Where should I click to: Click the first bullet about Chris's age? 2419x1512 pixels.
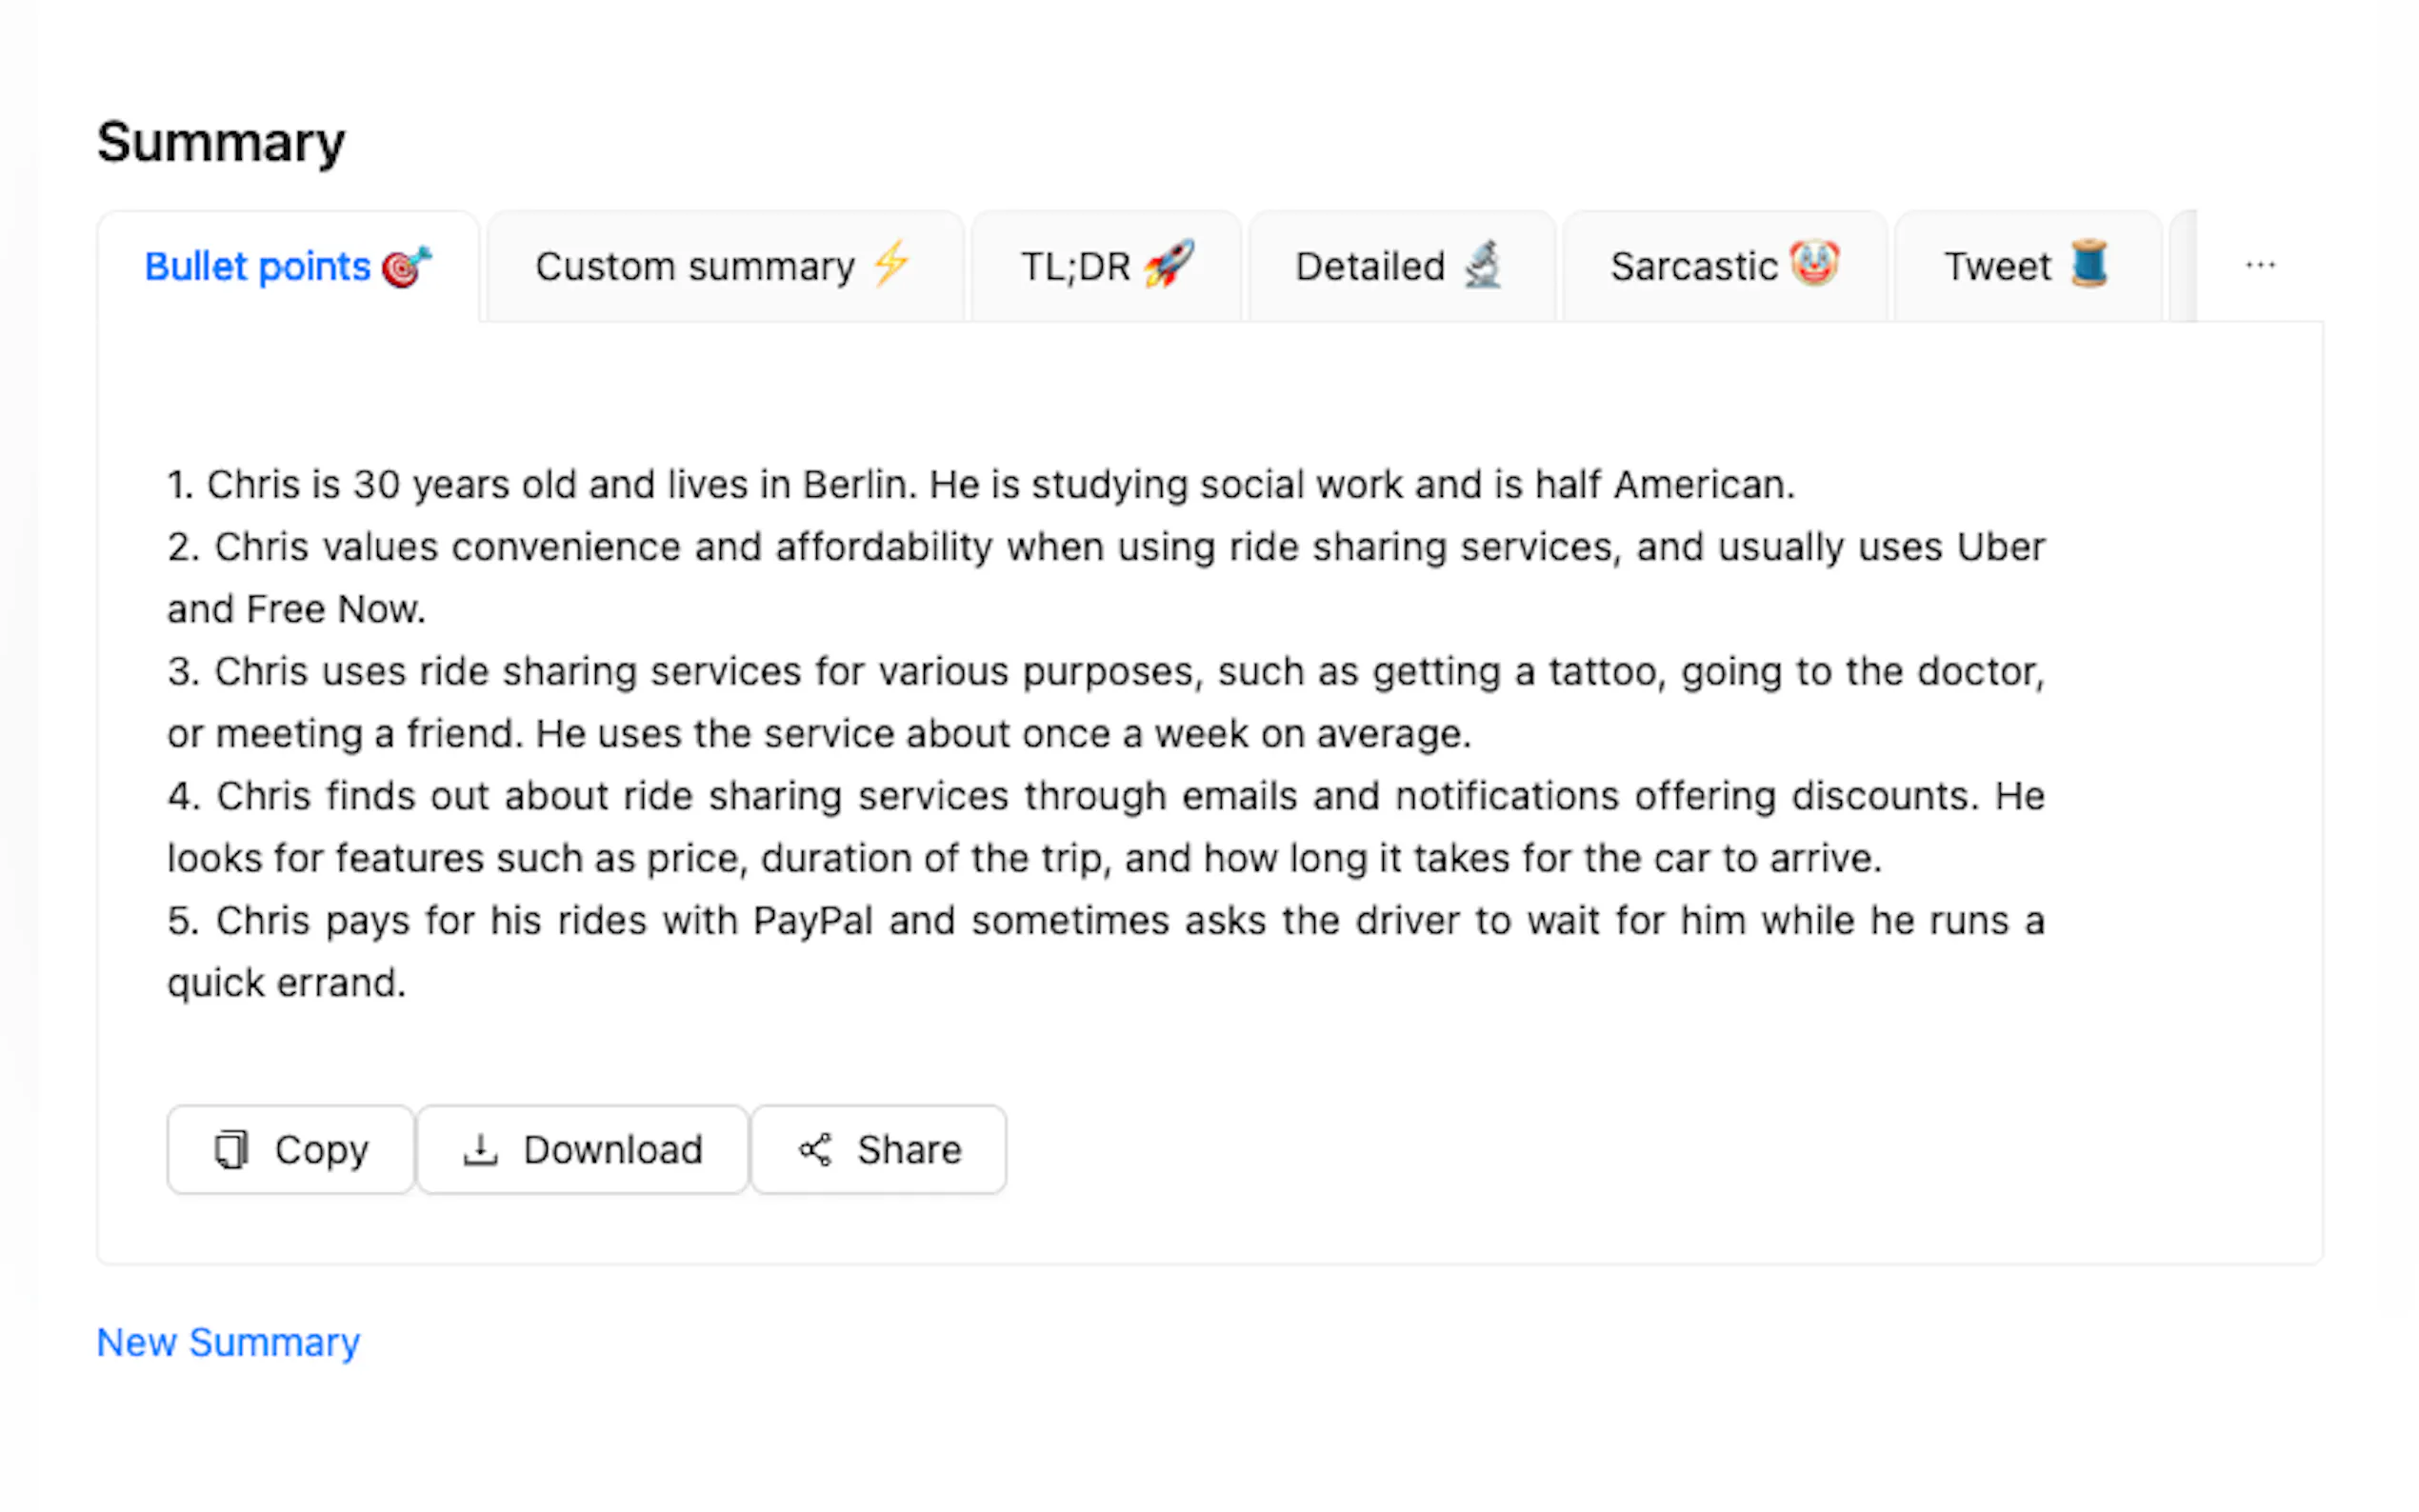click(980, 485)
